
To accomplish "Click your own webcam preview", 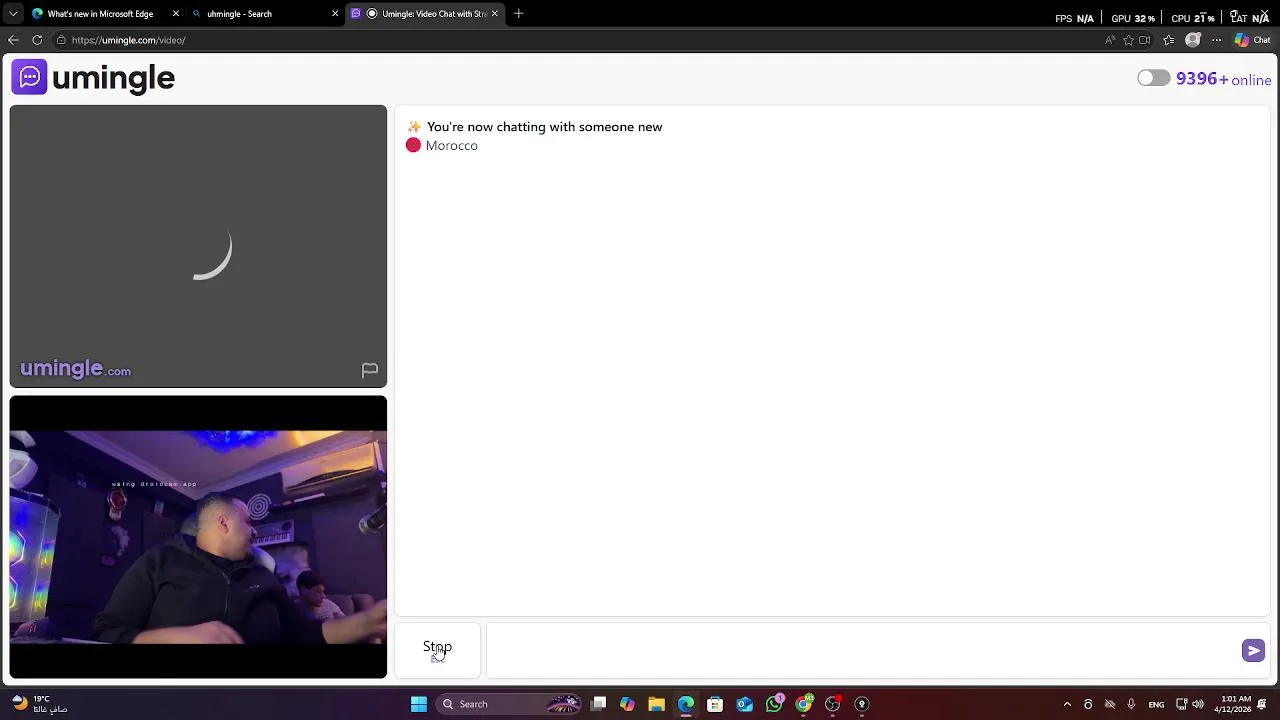I will [198, 537].
